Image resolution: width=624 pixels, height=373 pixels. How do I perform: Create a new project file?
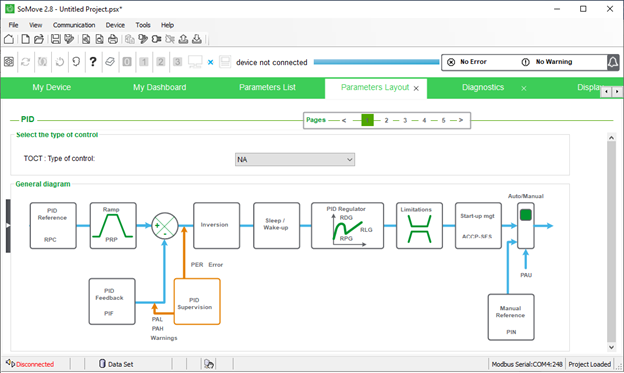(25, 39)
